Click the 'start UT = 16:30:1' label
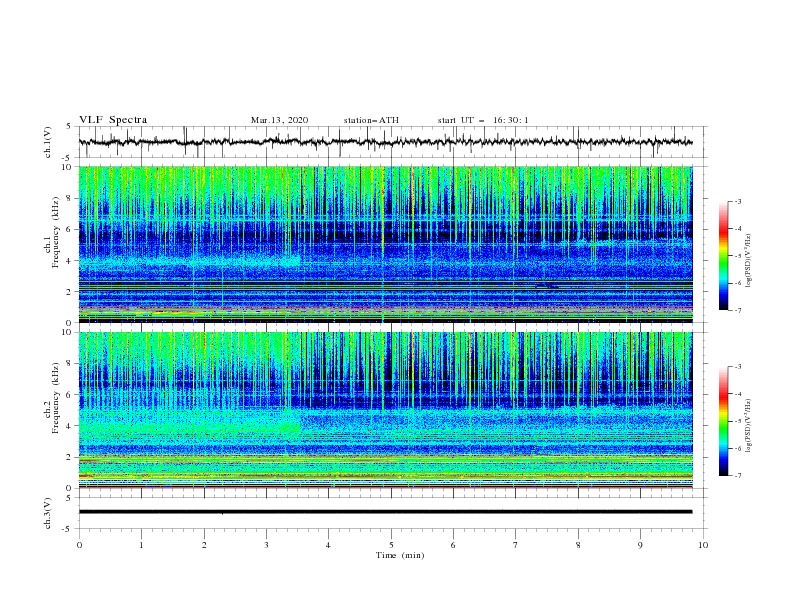The height and width of the screenshot is (612, 792). (x=483, y=120)
